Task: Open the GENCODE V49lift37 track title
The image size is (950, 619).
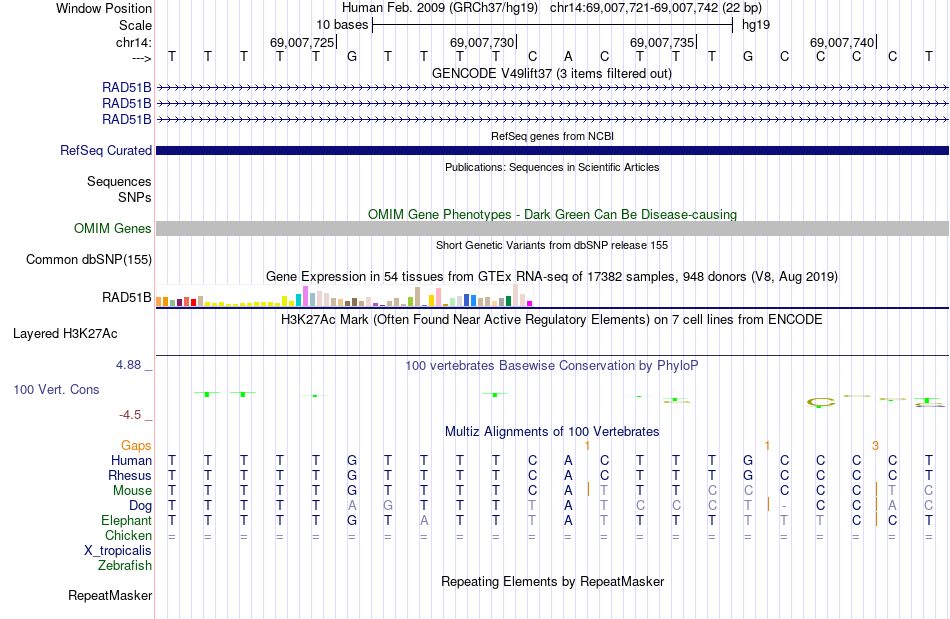Action: [x=551, y=73]
